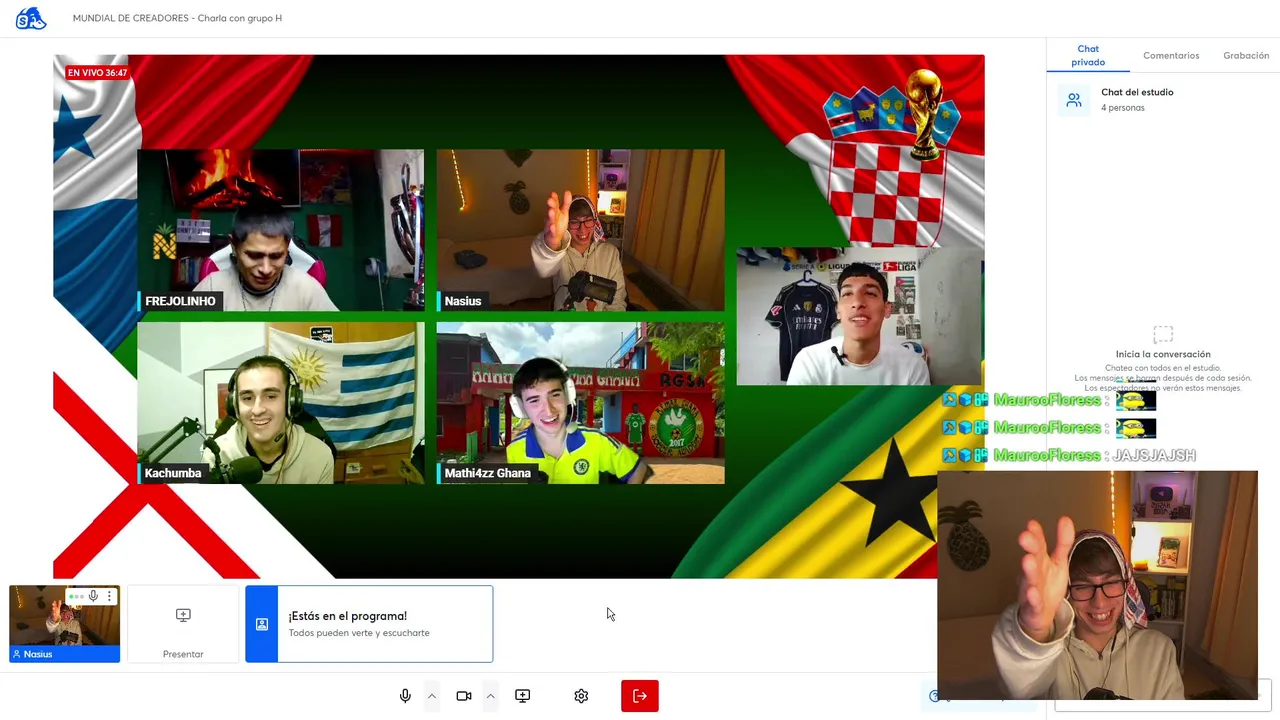Click the '4 personas' label
Screen dimensions: 1280x720
(1123, 108)
